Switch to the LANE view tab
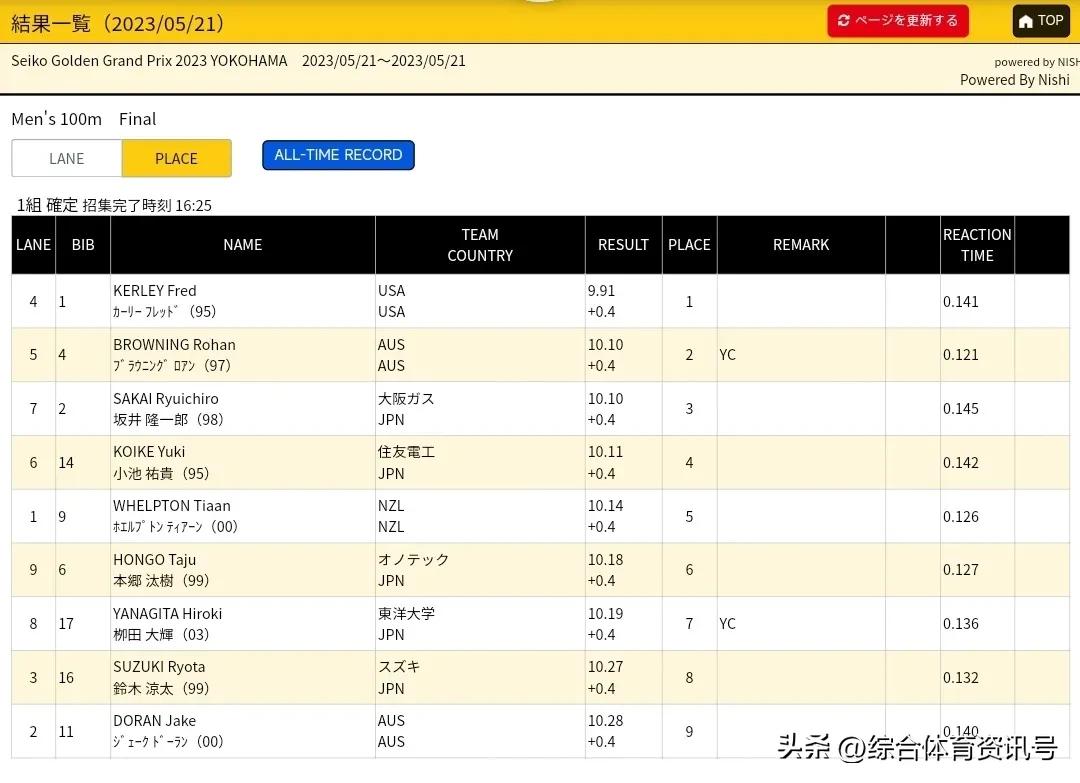The image size is (1080, 783). (x=66, y=158)
